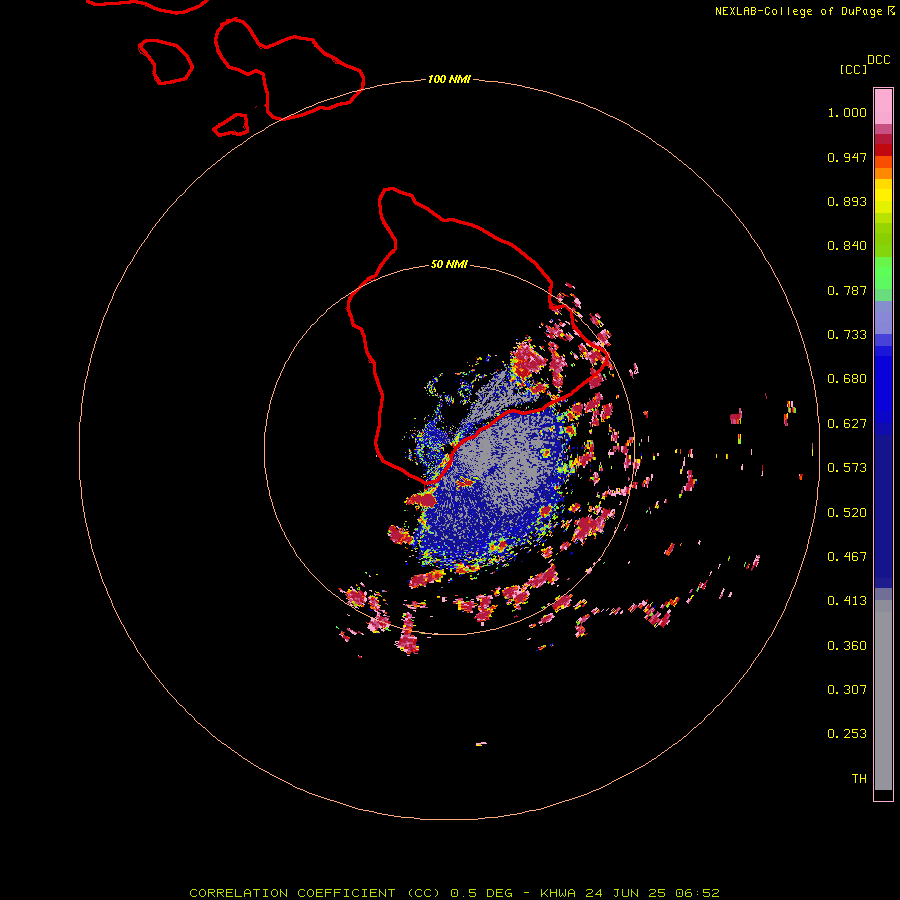The image size is (900, 900).
Task: Click the 0.307 color scale value
Action: (847, 690)
